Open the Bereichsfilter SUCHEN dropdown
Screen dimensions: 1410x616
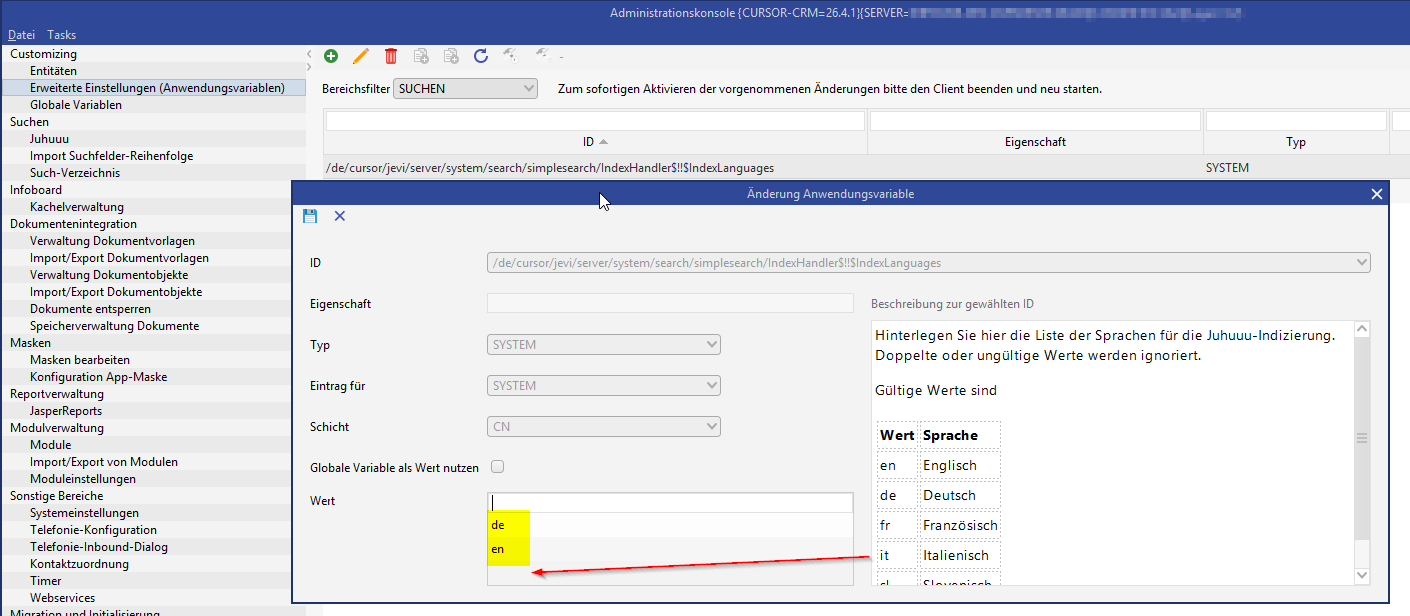(466, 88)
